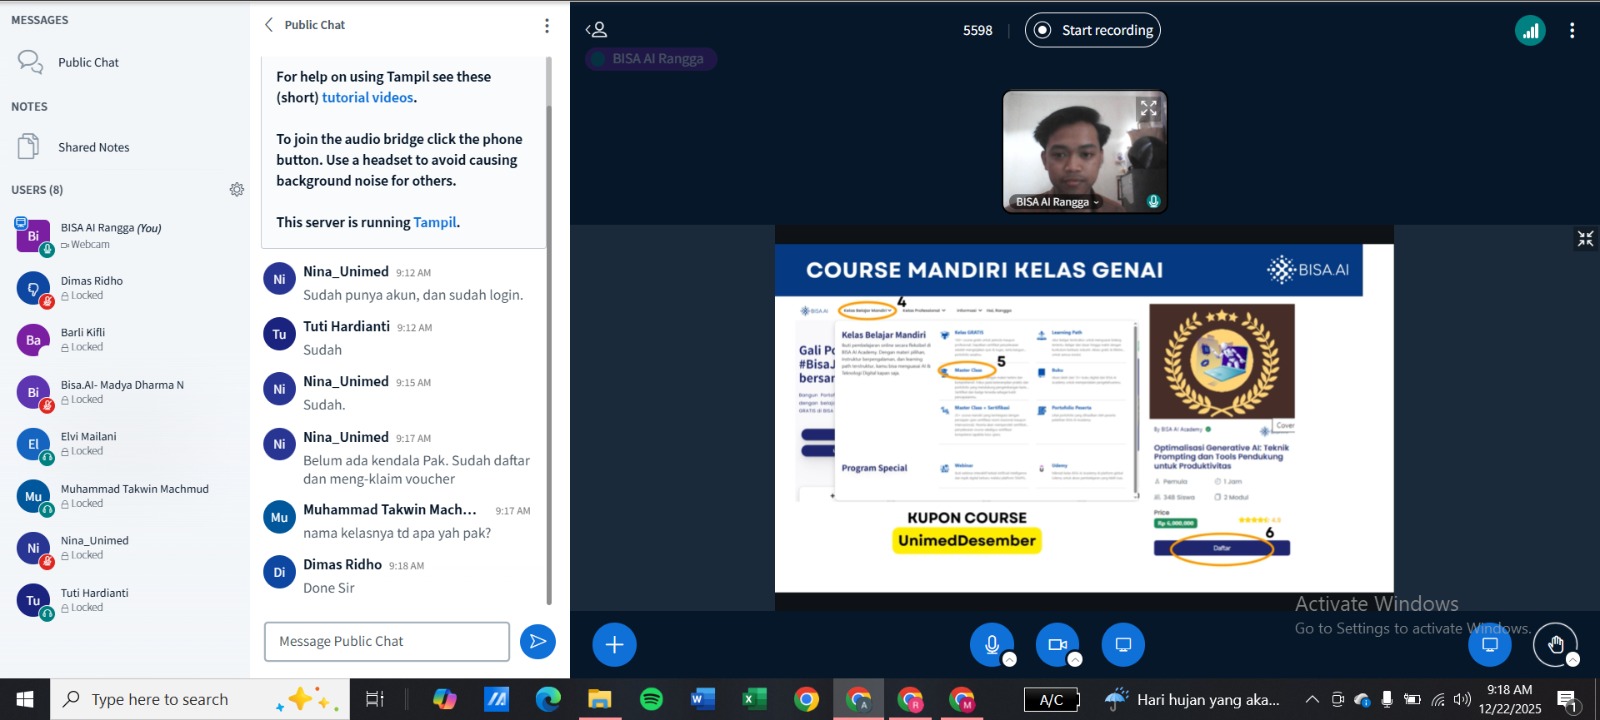Image resolution: width=1600 pixels, height=720 pixels.
Task: Select user BISA AI Rangga (You)
Action: (125, 236)
